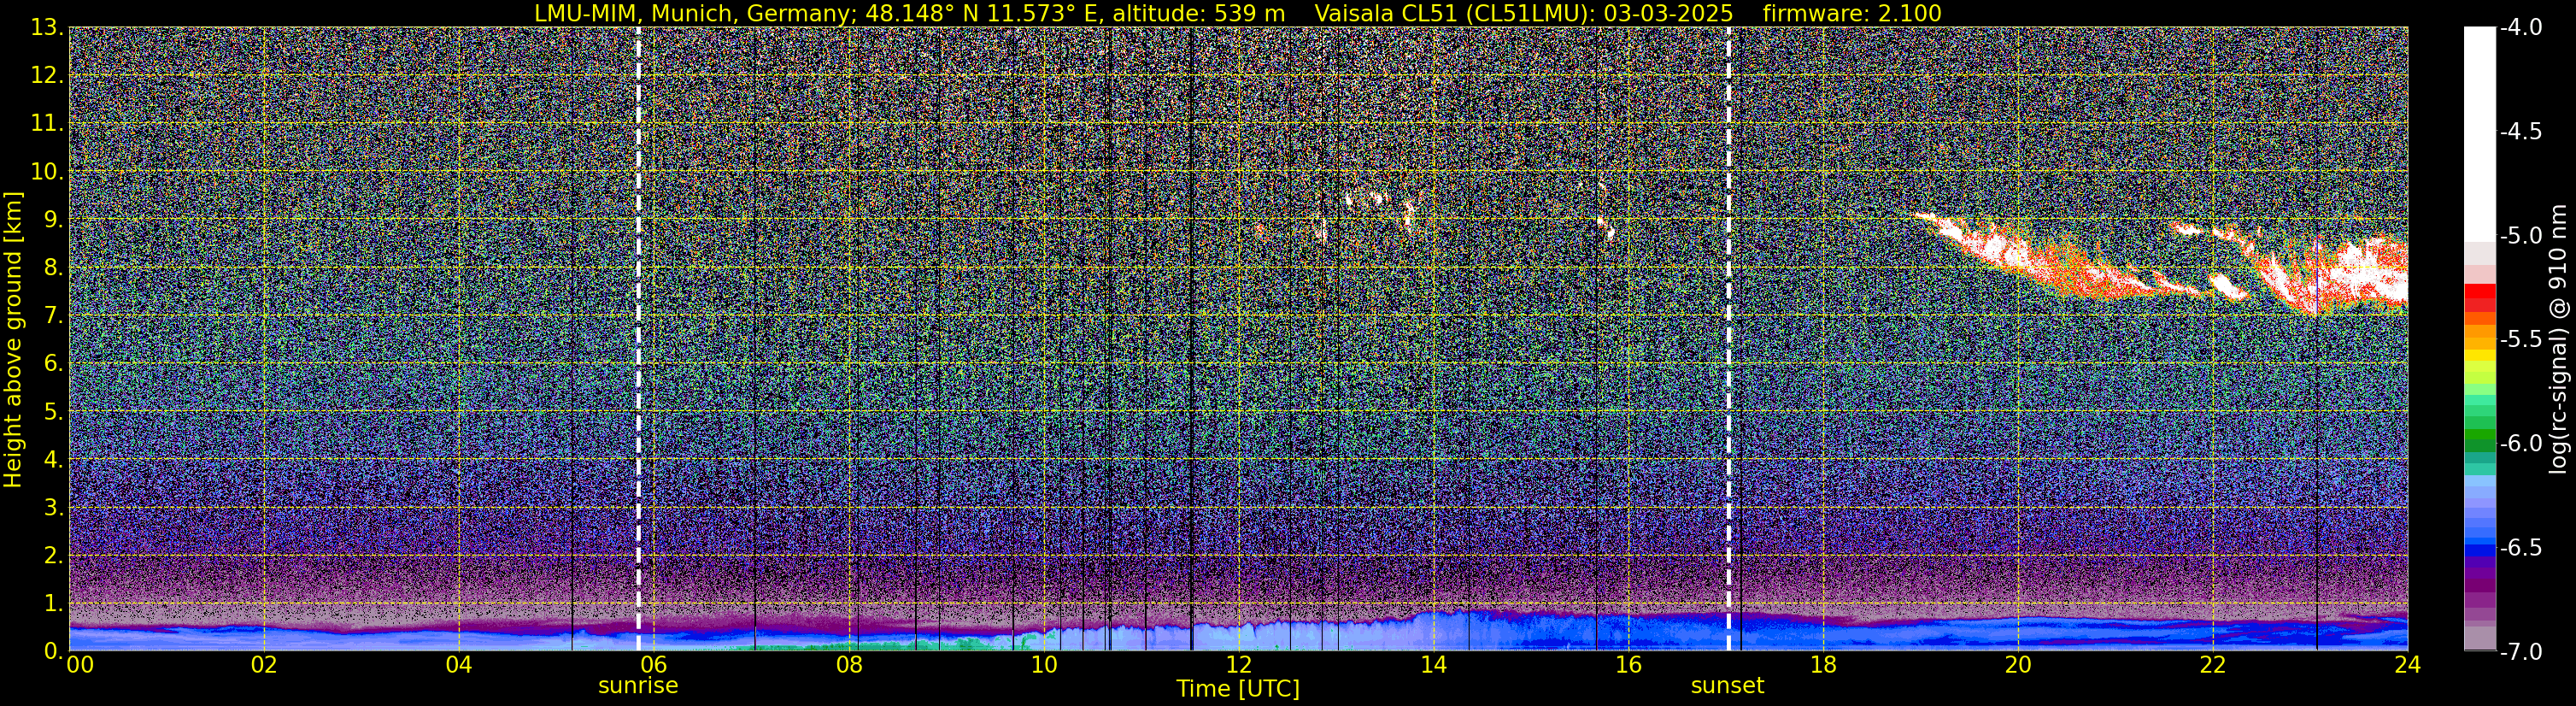Screen dimensions: 2576x706
Task: Click the '14' time axis tick label
Action: click(1433, 665)
